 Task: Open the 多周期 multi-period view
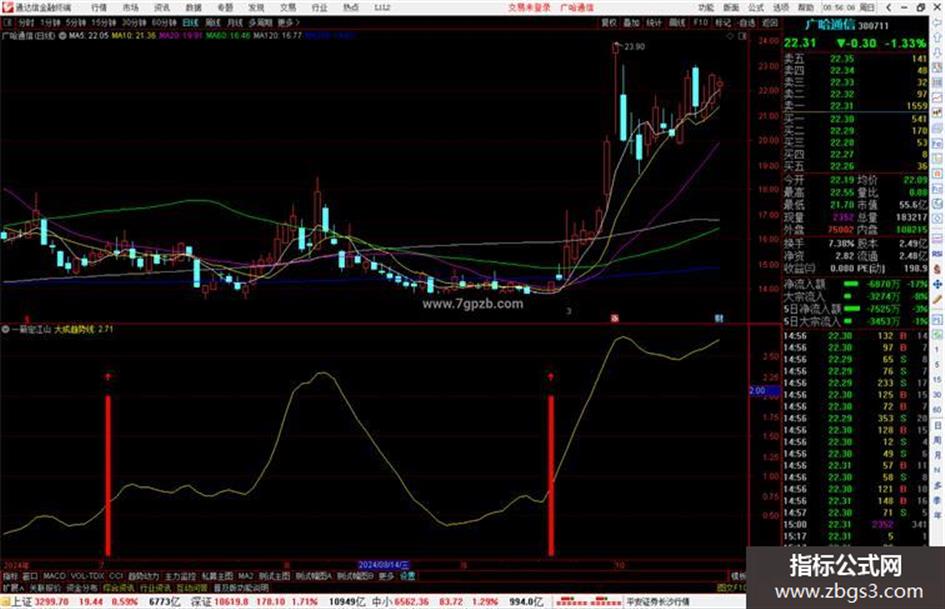pyautogui.click(x=260, y=22)
